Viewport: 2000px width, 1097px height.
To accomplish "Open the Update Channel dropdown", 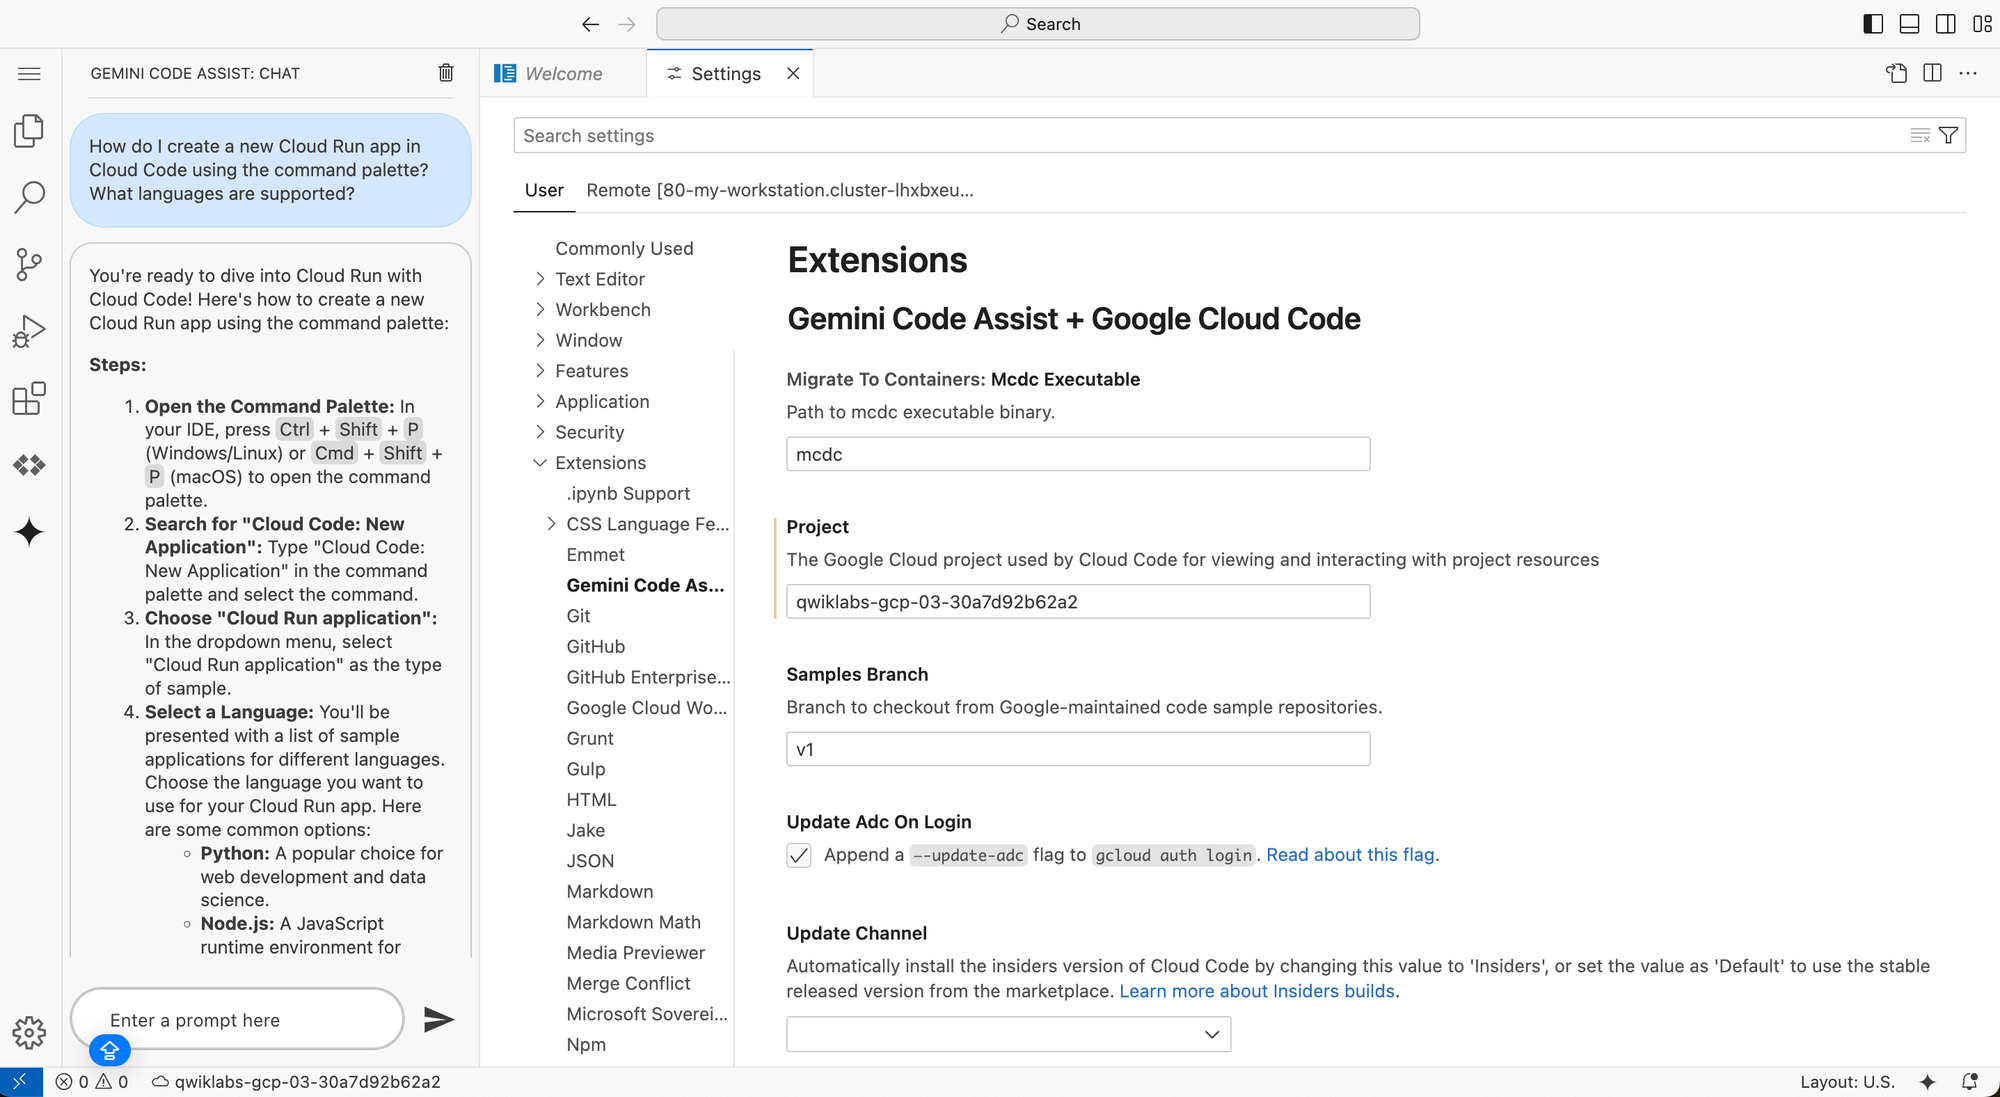I will tap(1008, 1034).
